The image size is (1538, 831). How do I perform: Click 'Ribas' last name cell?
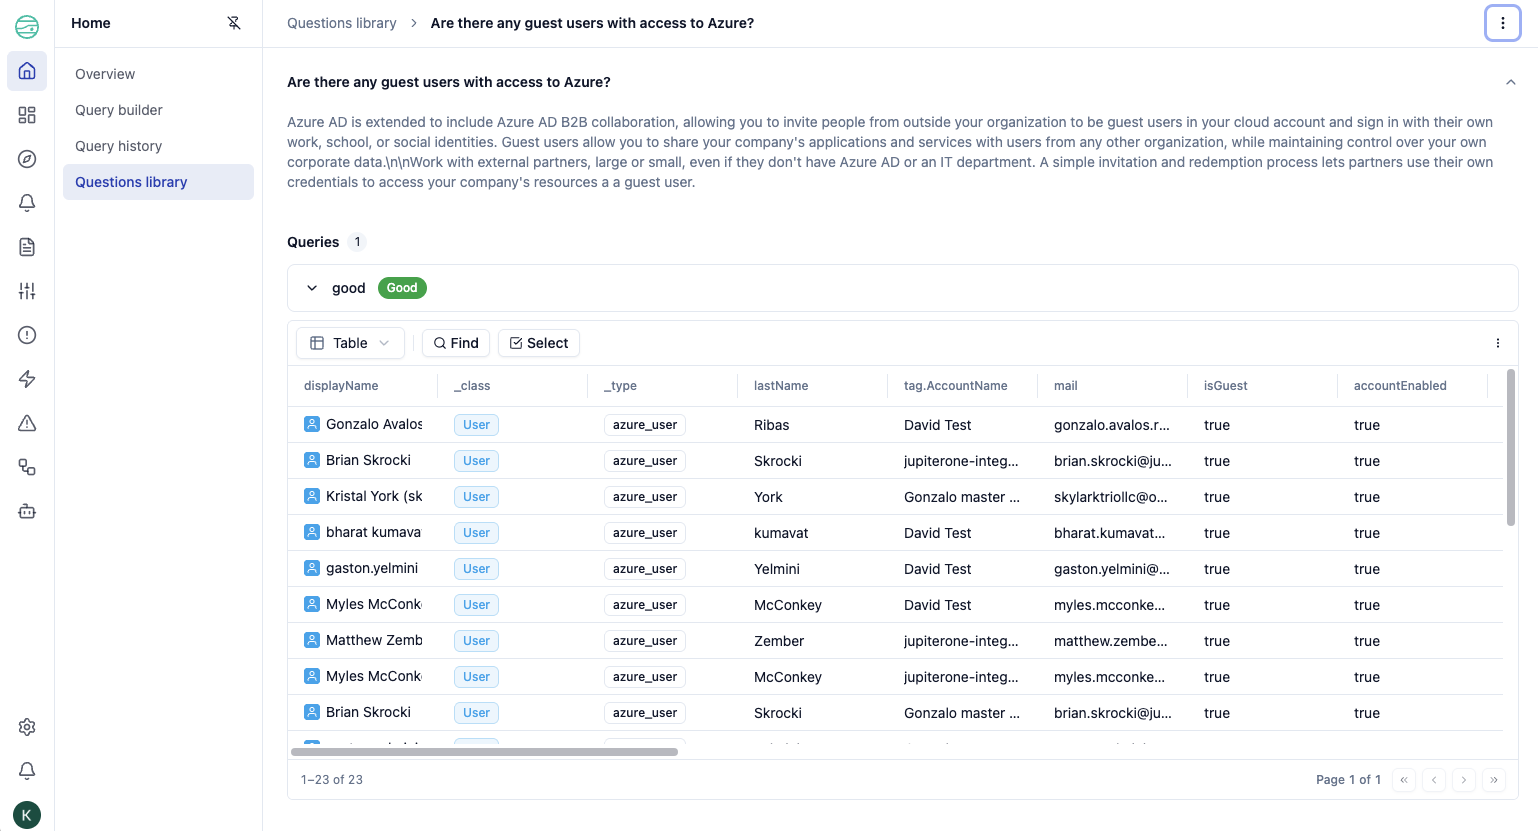coord(772,425)
